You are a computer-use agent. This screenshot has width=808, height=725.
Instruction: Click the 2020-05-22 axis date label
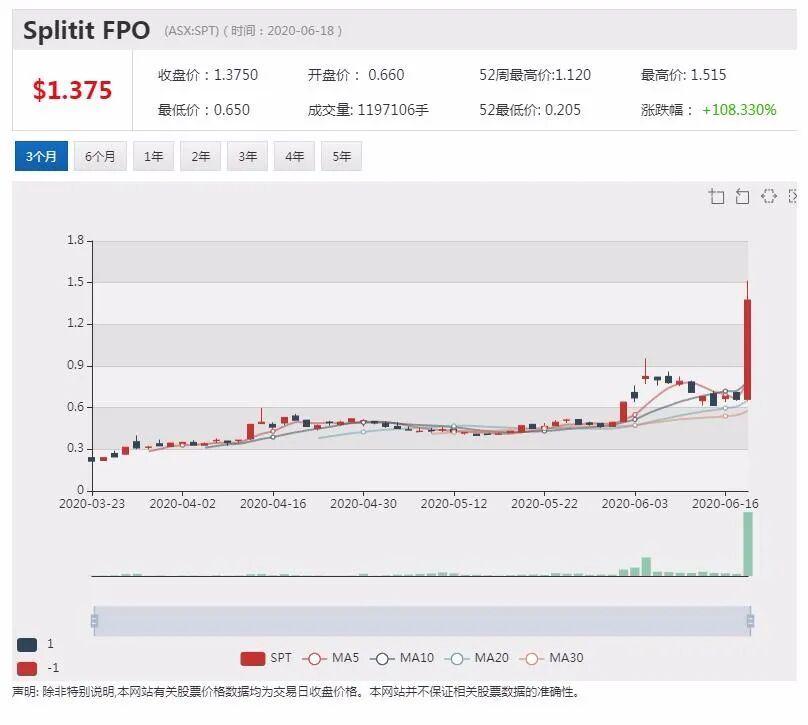pyautogui.click(x=544, y=504)
